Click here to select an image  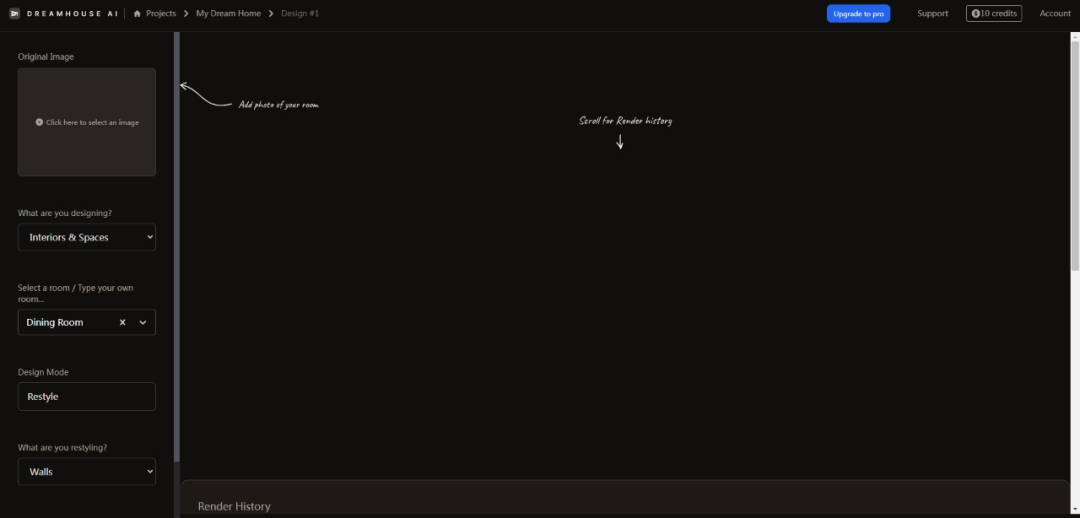pos(92,122)
